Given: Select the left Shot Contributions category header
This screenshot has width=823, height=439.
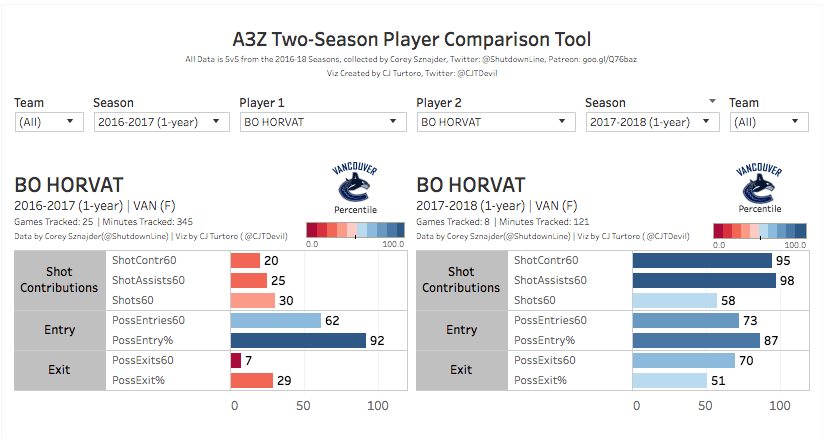Looking at the screenshot, I should pyautogui.click(x=60, y=280).
